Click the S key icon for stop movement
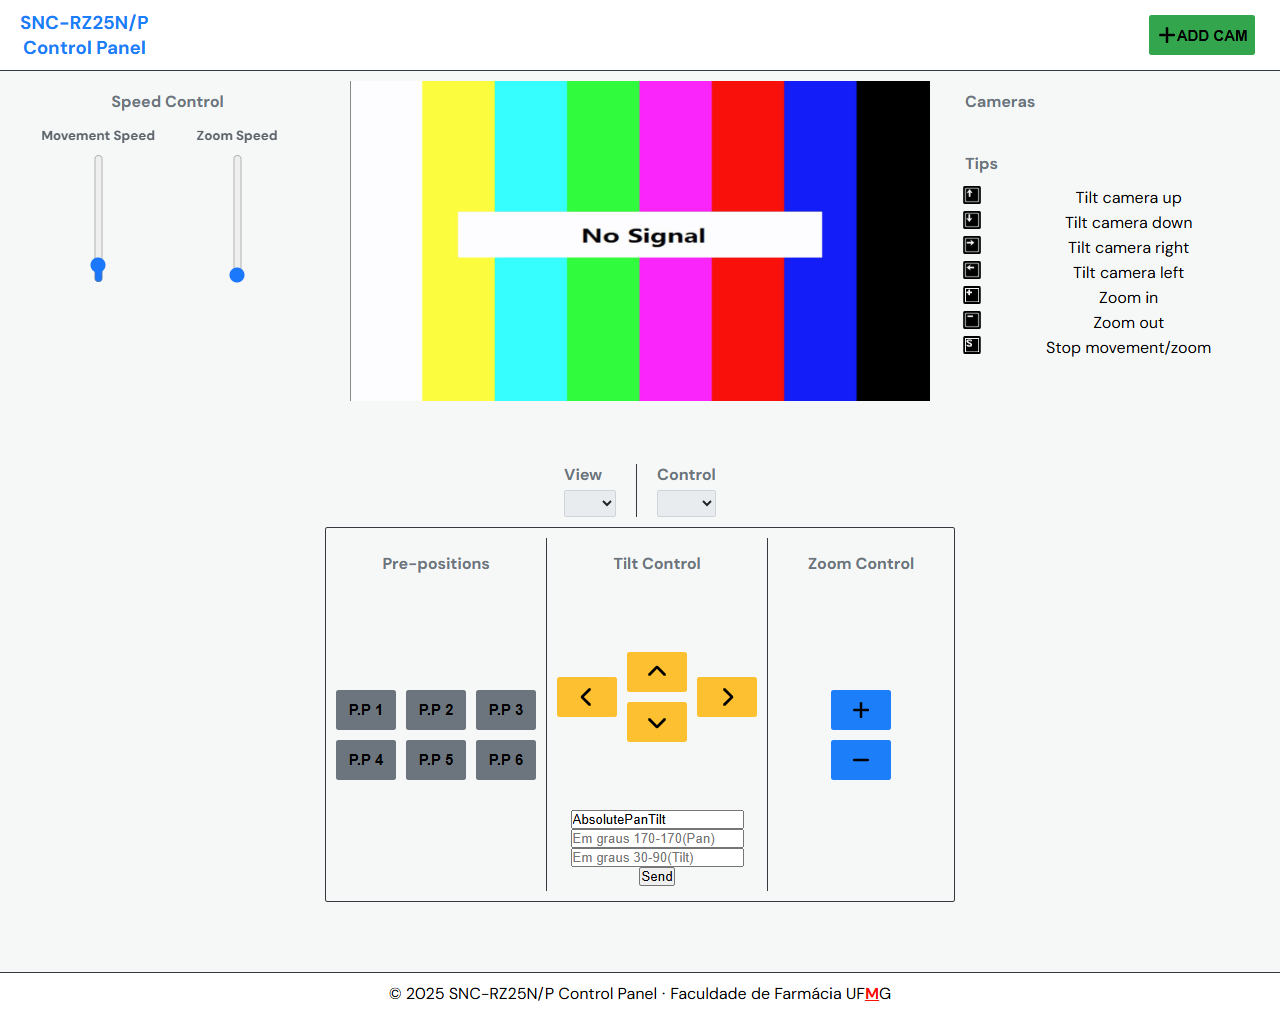Screen dimensions: 1280x1024 pos(972,345)
